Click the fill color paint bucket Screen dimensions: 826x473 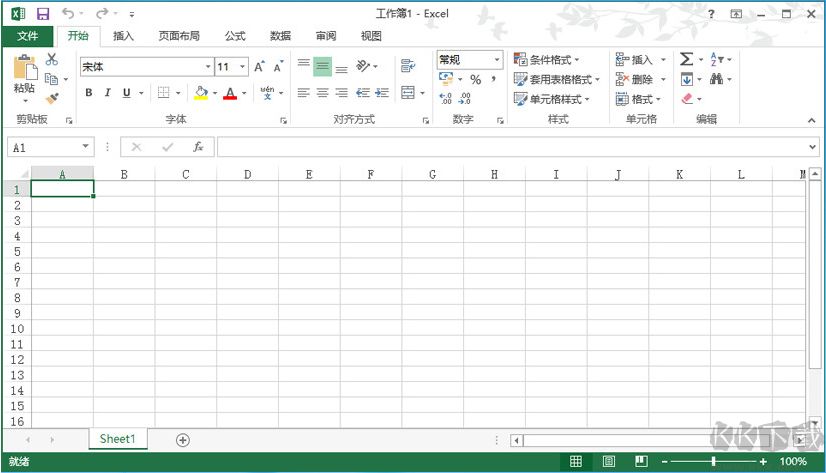point(201,93)
